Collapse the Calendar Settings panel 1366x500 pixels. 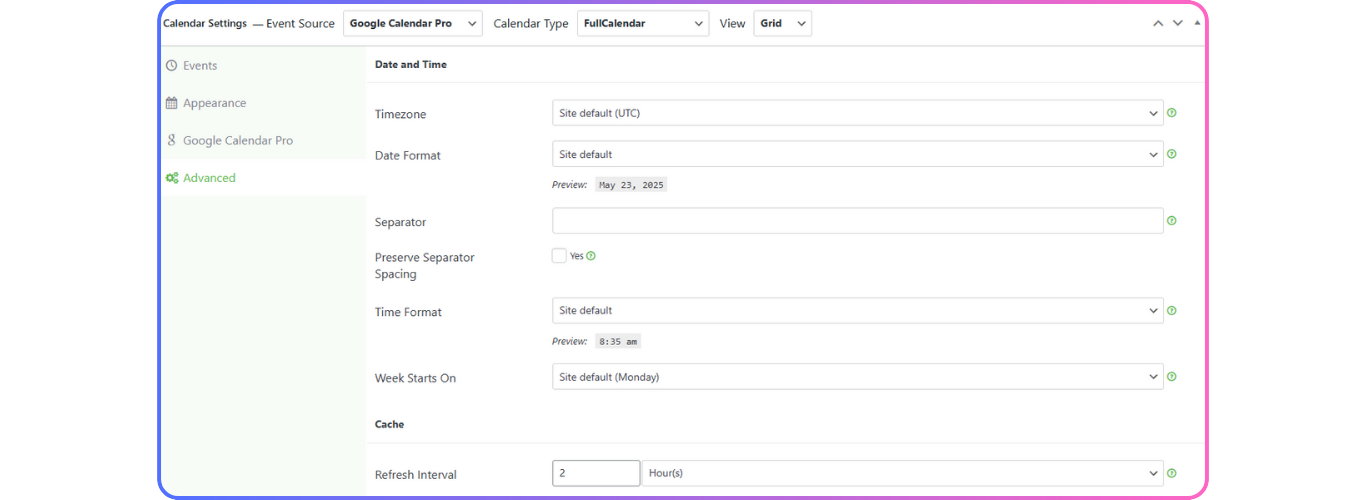pos(1198,23)
